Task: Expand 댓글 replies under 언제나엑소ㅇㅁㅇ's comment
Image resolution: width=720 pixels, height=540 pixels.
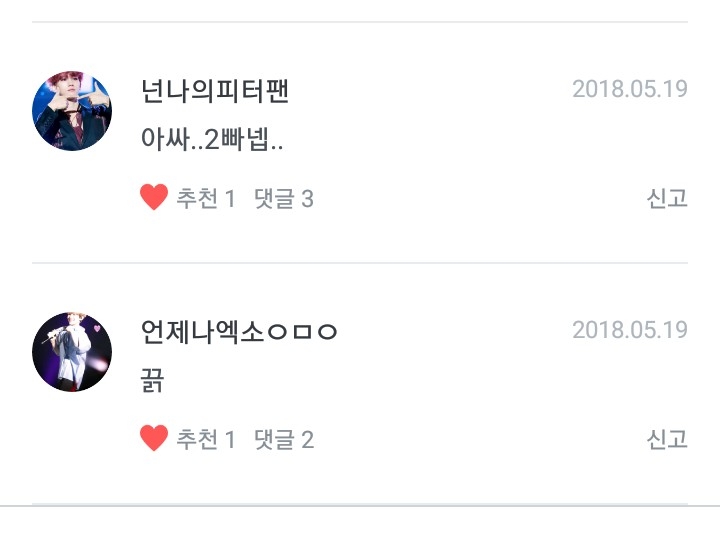Action: pyautogui.click(x=284, y=439)
